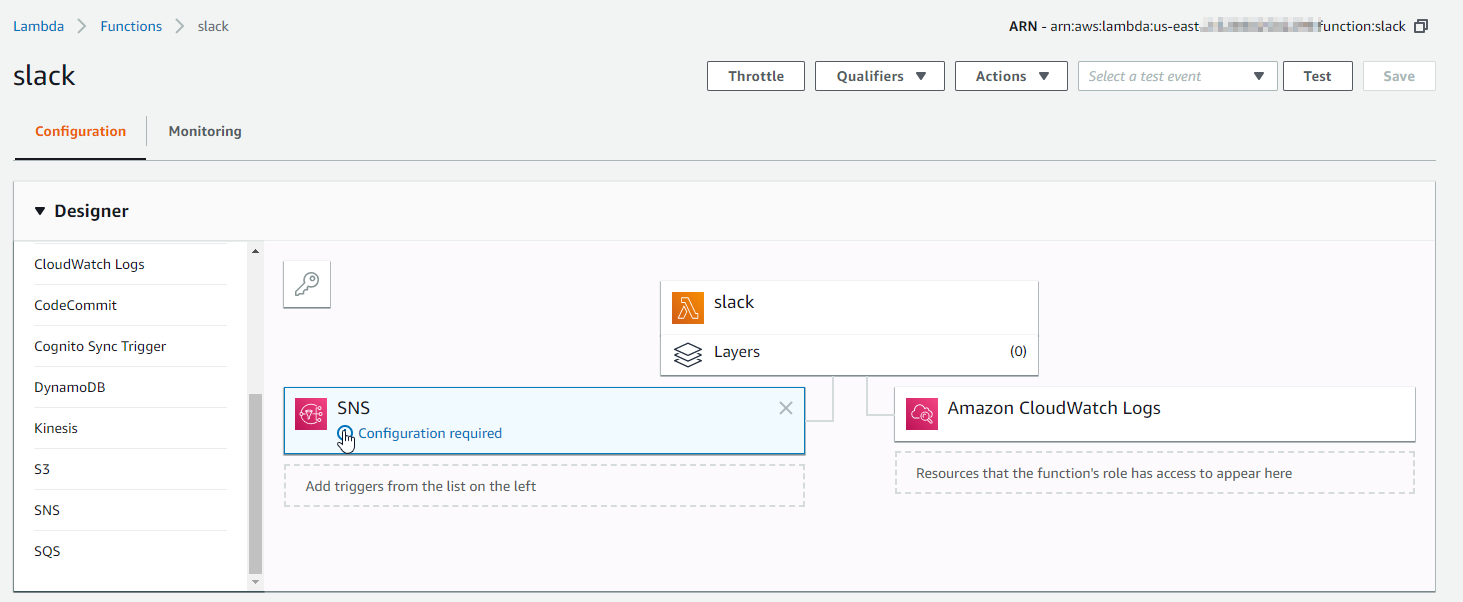Click the key permissions icon

pyautogui.click(x=307, y=285)
